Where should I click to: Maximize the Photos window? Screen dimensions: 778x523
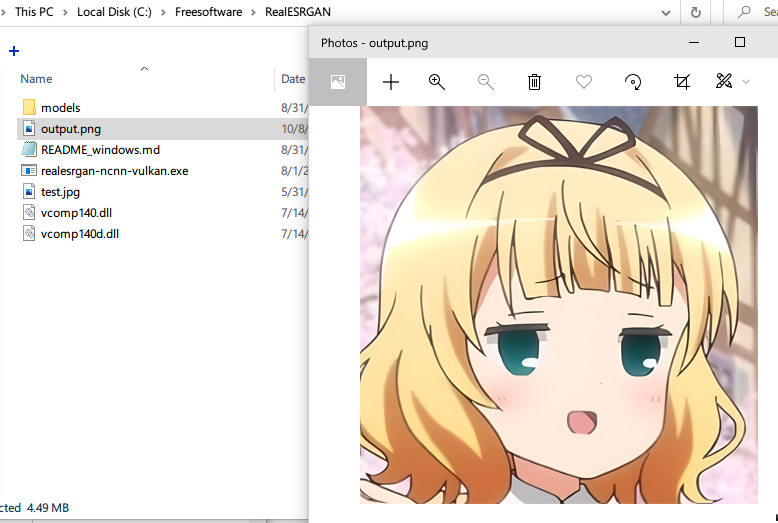point(740,42)
